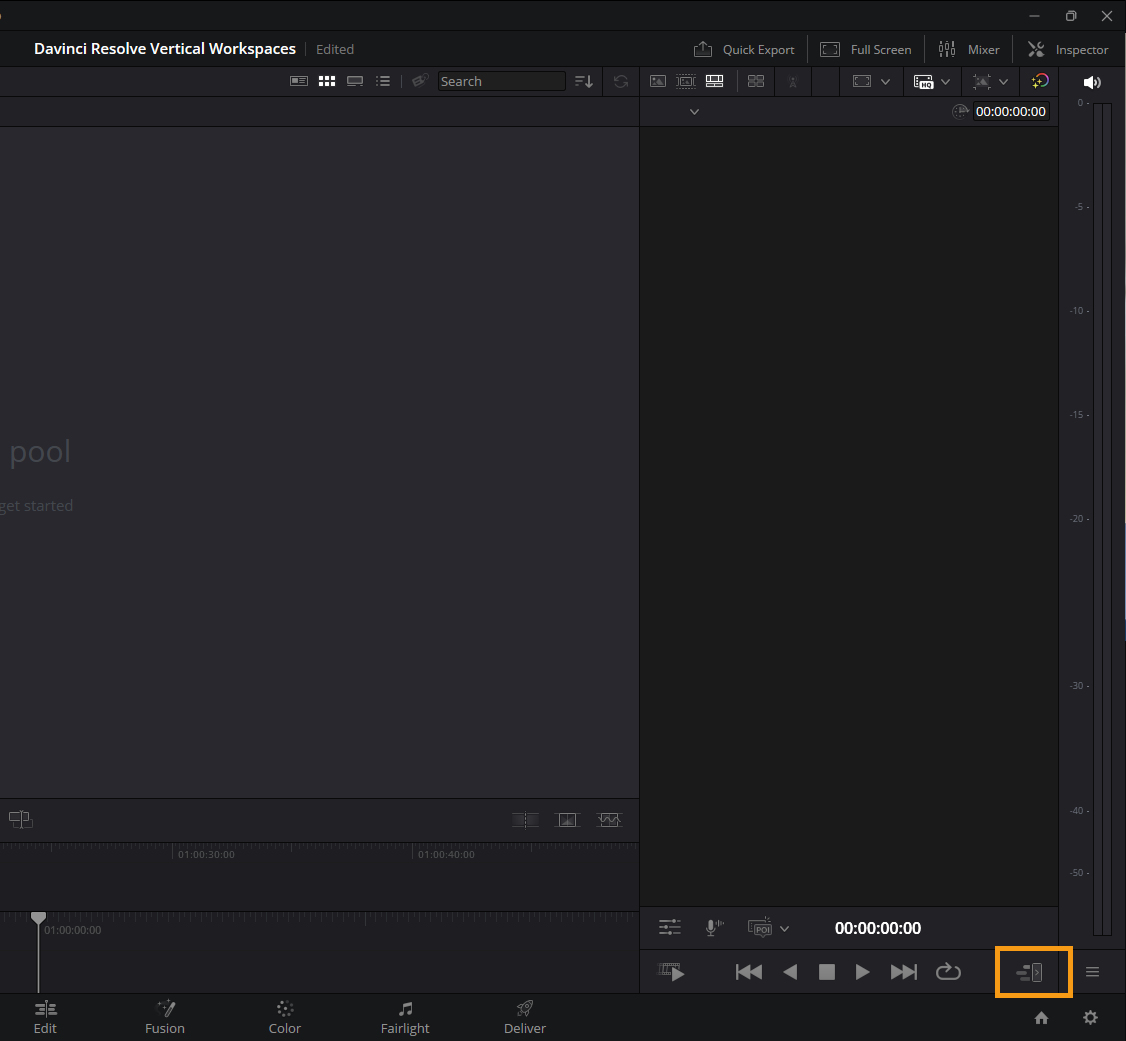
Task: Toggle the safe area overlay icon
Action: [862, 81]
